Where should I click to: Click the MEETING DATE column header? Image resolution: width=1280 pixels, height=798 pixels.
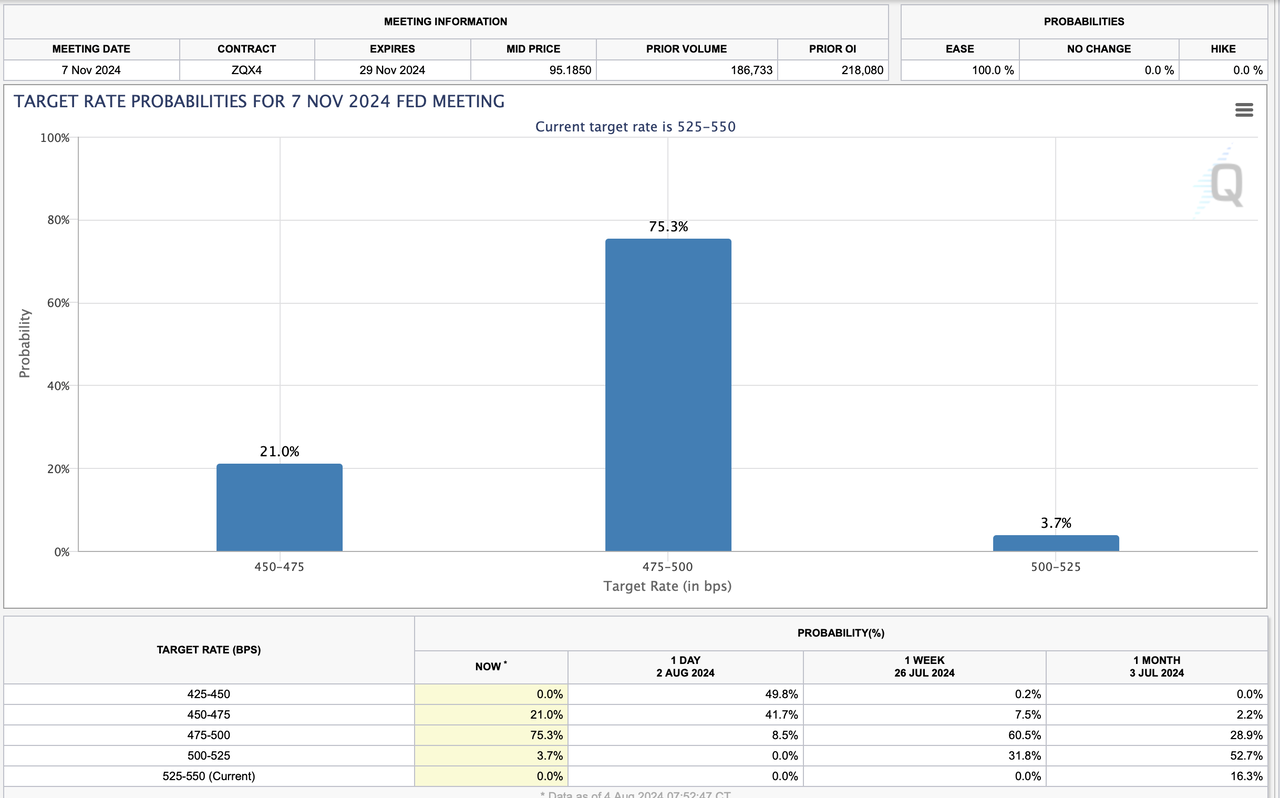tap(91, 49)
